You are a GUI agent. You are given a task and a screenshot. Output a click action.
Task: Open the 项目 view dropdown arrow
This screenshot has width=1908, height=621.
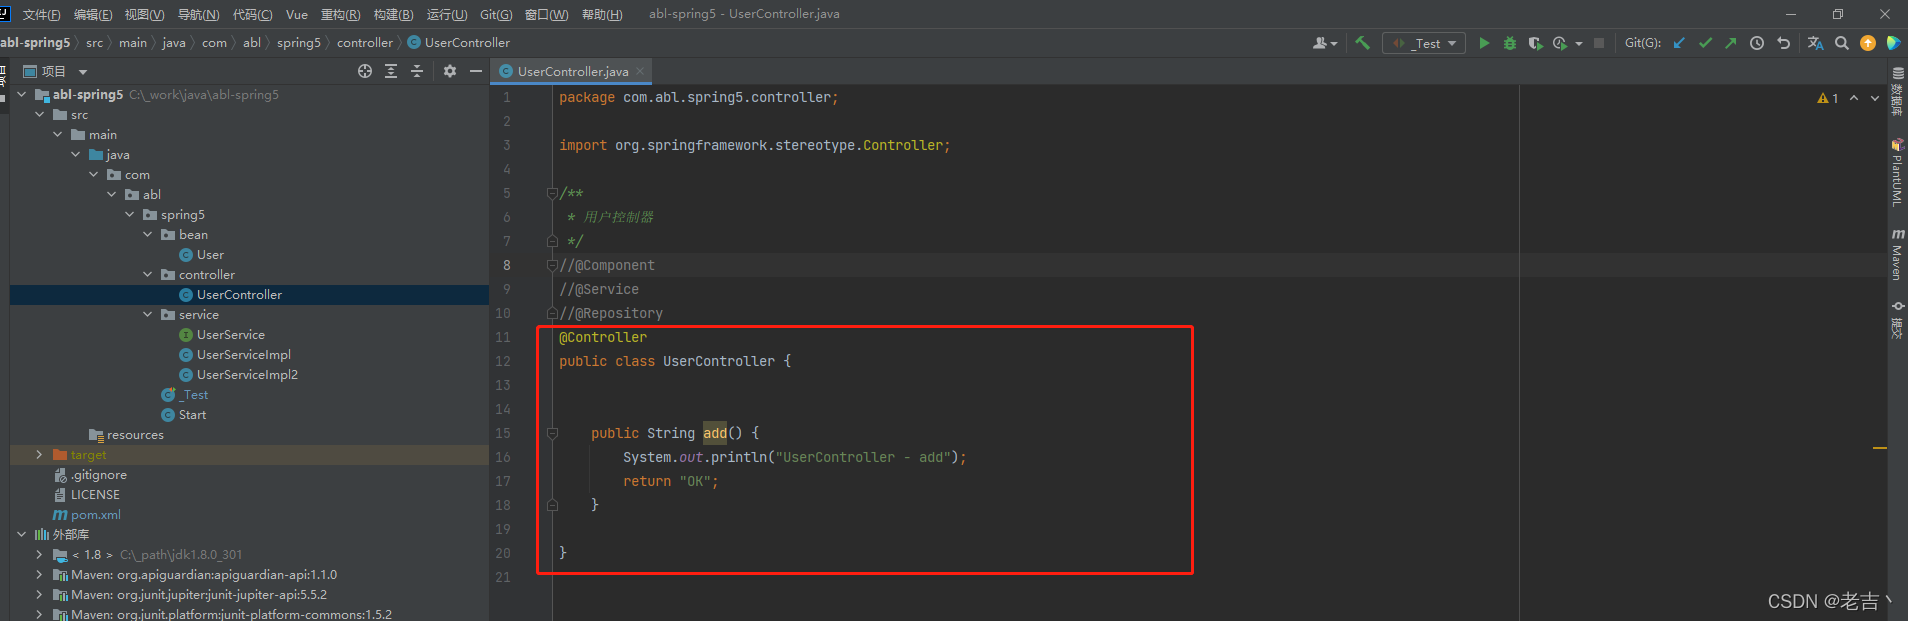[83, 72]
